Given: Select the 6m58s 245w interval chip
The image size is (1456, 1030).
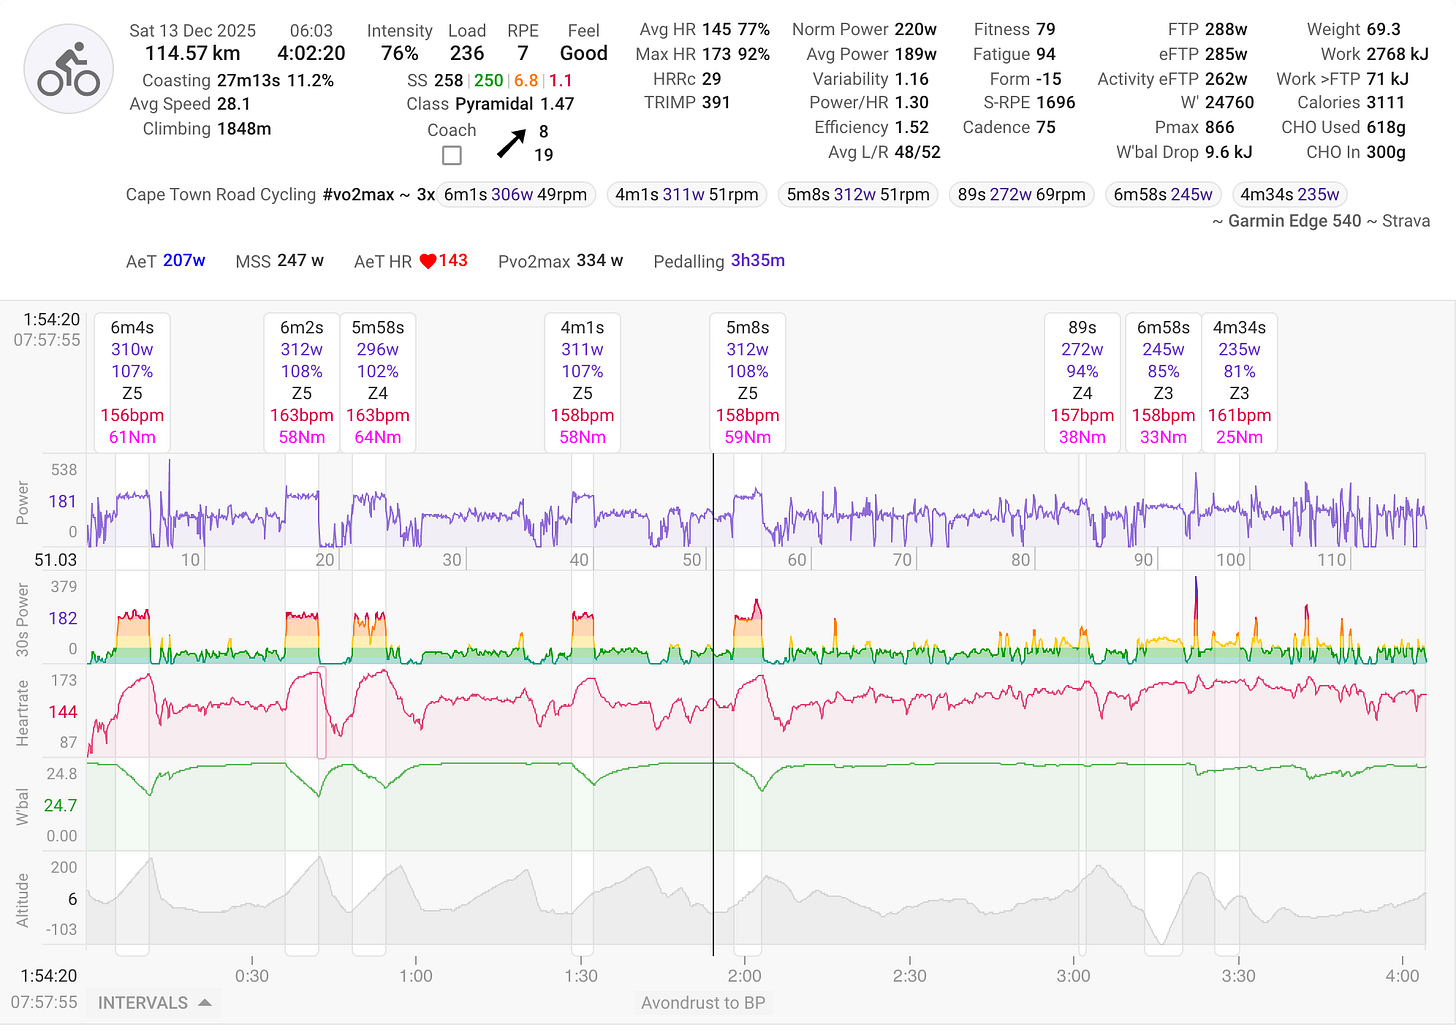Looking at the screenshot, I should tap(1163, 194).
